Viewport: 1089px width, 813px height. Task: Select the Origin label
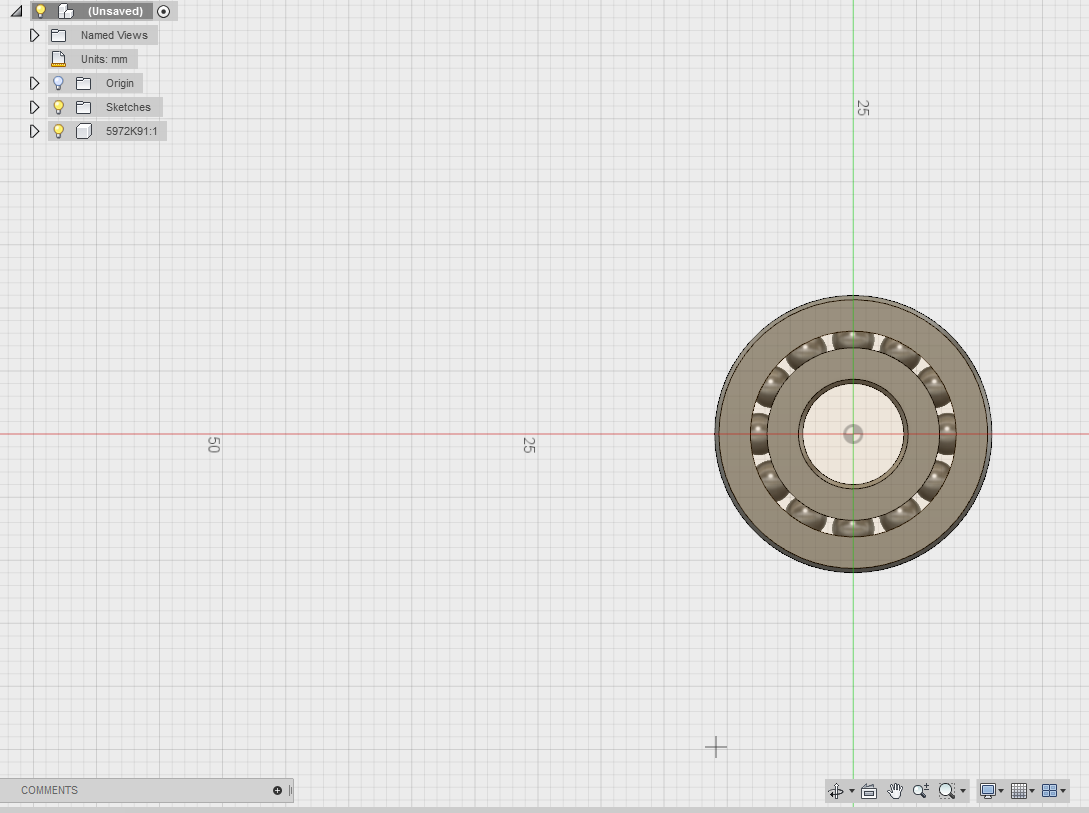pyautogui.click(x=119, y=83)
